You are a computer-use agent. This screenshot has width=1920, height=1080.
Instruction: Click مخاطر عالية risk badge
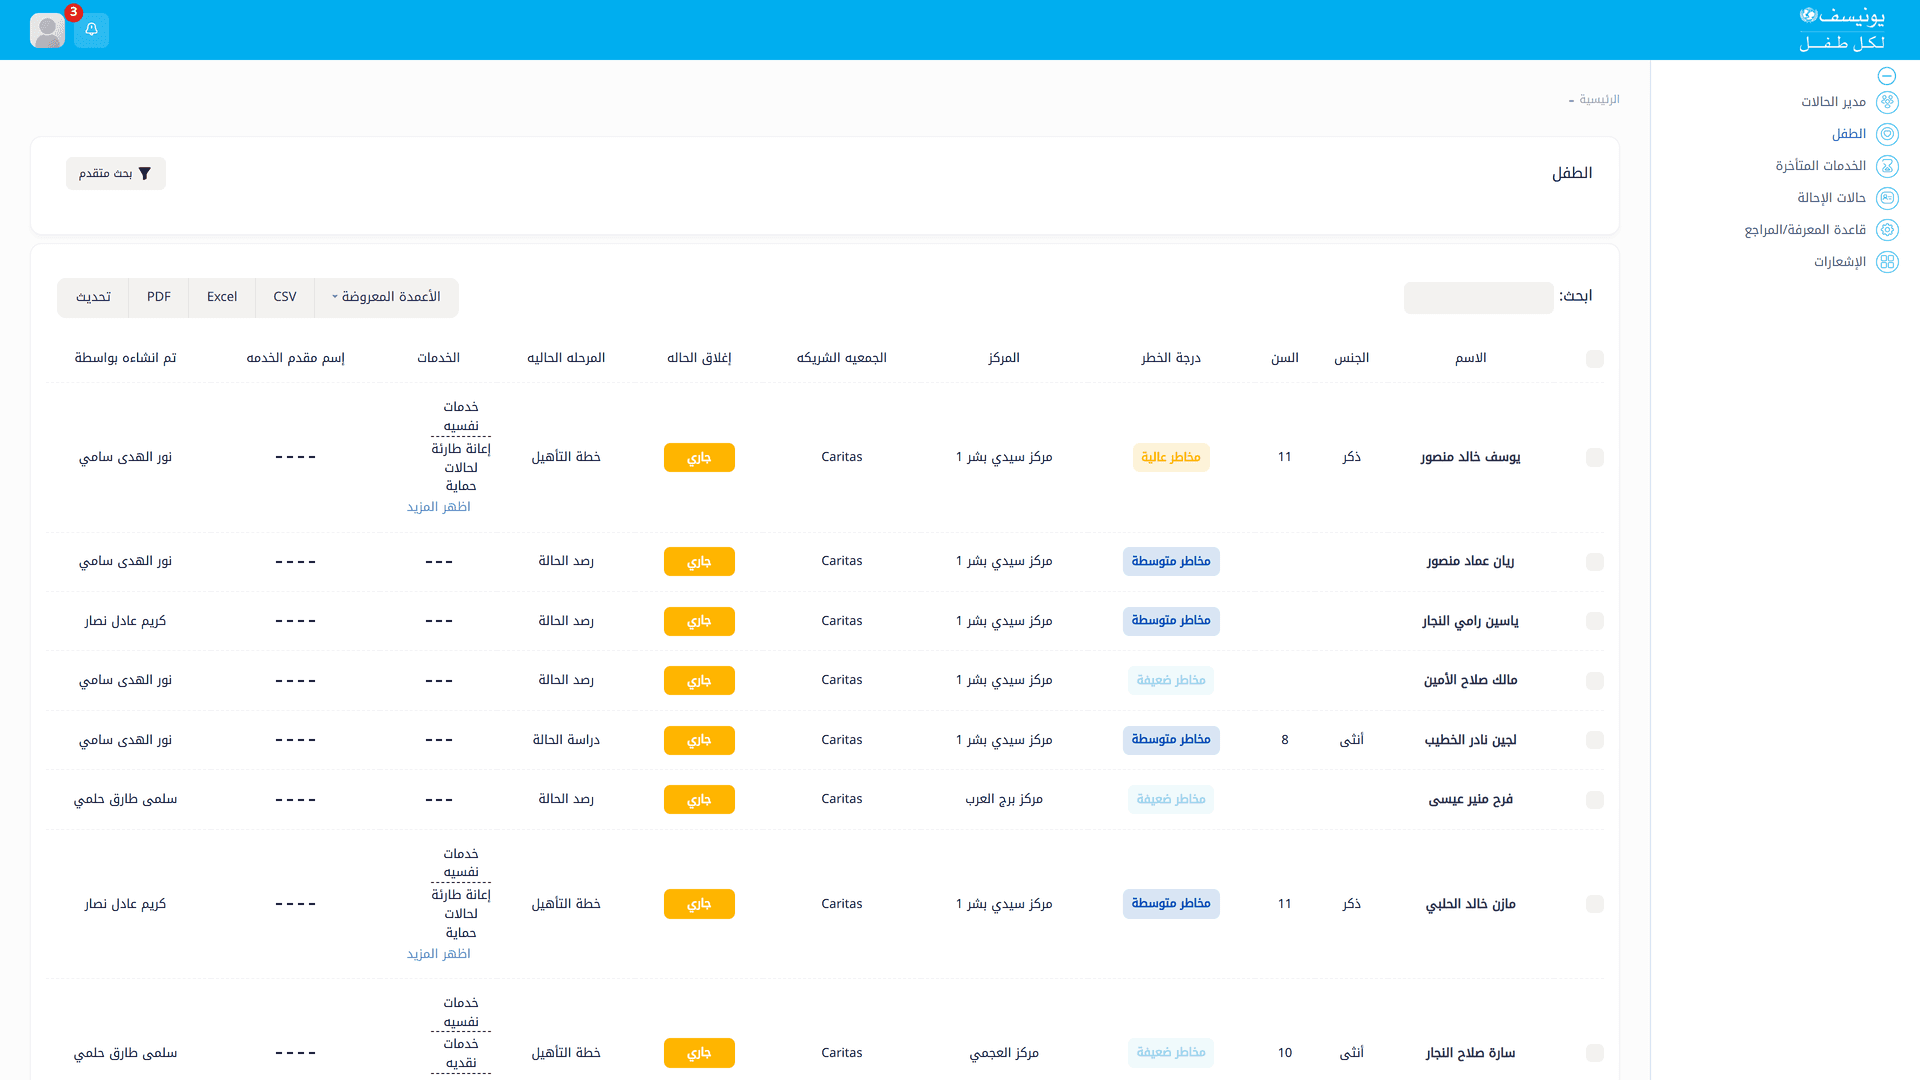pyautogui.click(x=1171, y=457)
